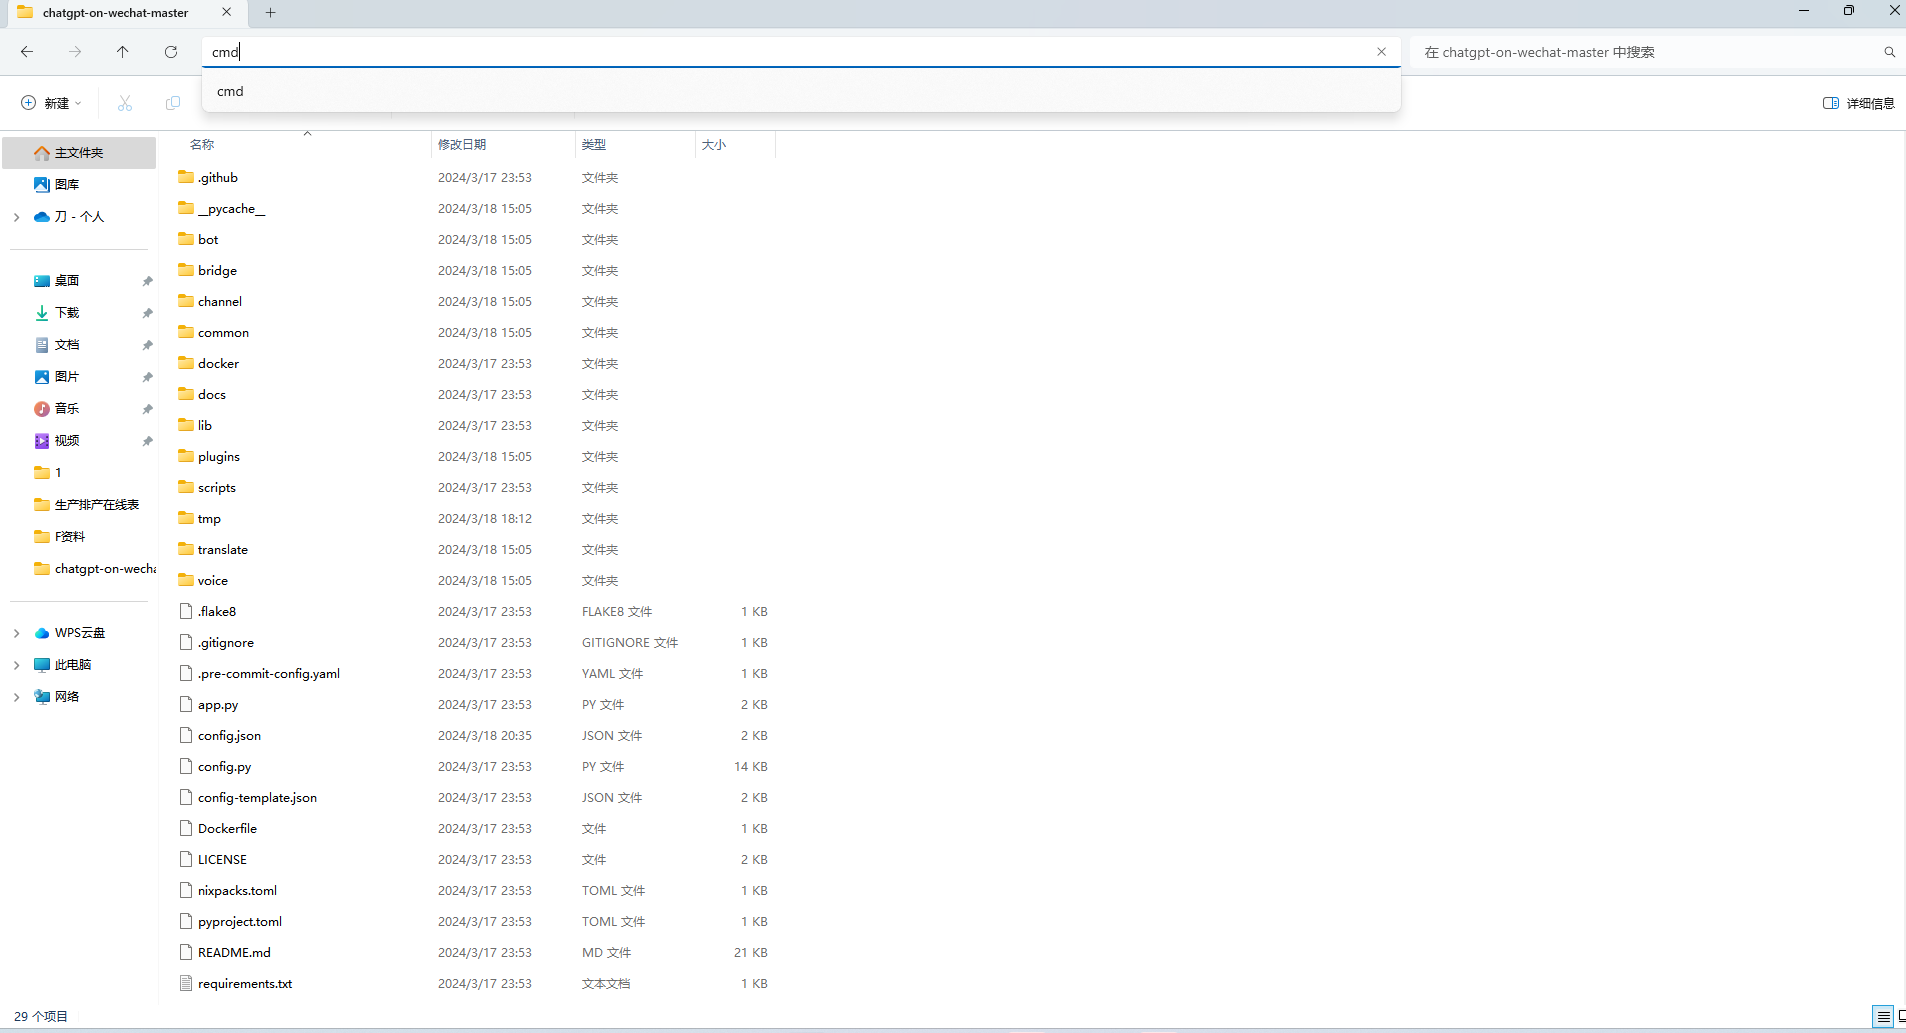Open 下载 in the sidebar

click(x=67, y=313)
